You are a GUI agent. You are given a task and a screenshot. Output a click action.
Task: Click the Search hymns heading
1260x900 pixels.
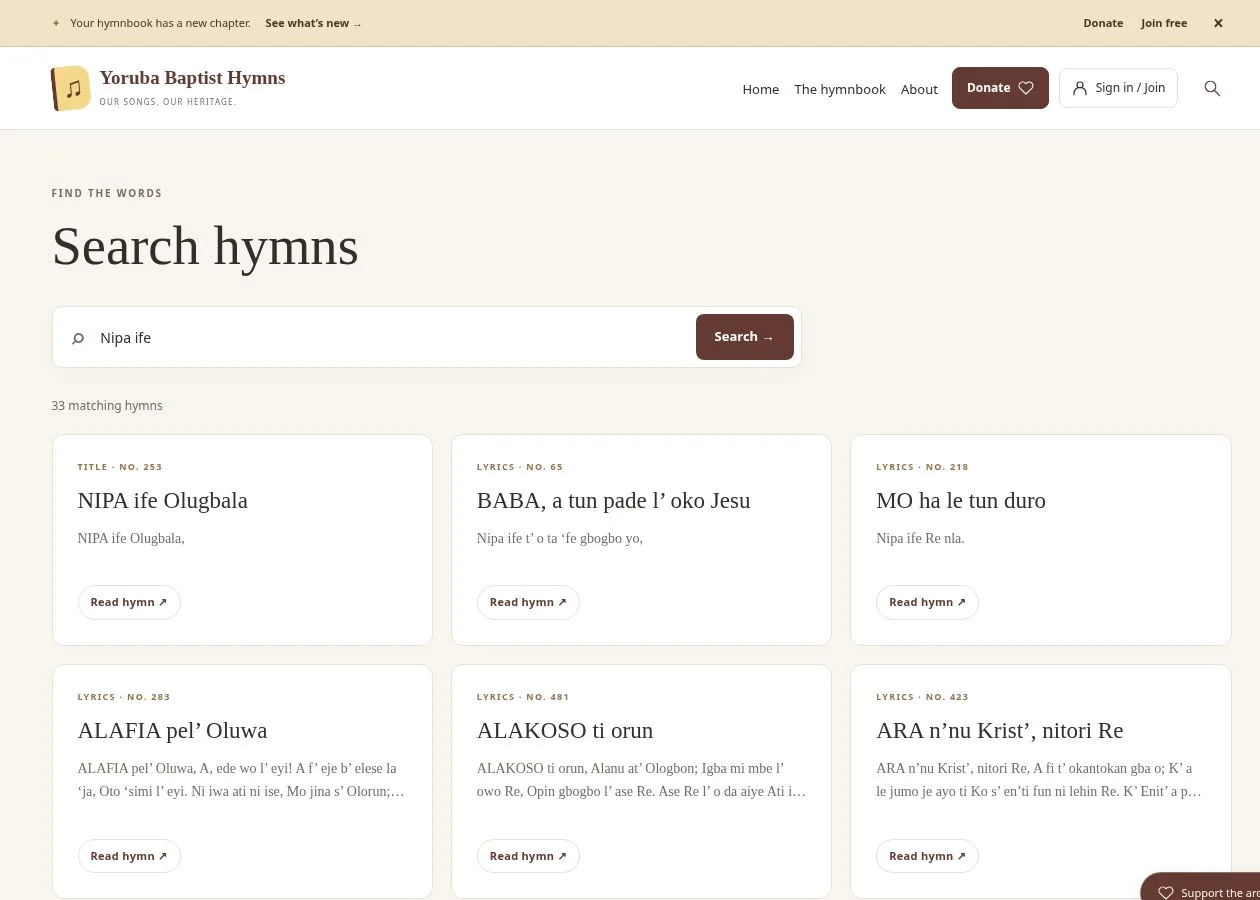[205, 246]
